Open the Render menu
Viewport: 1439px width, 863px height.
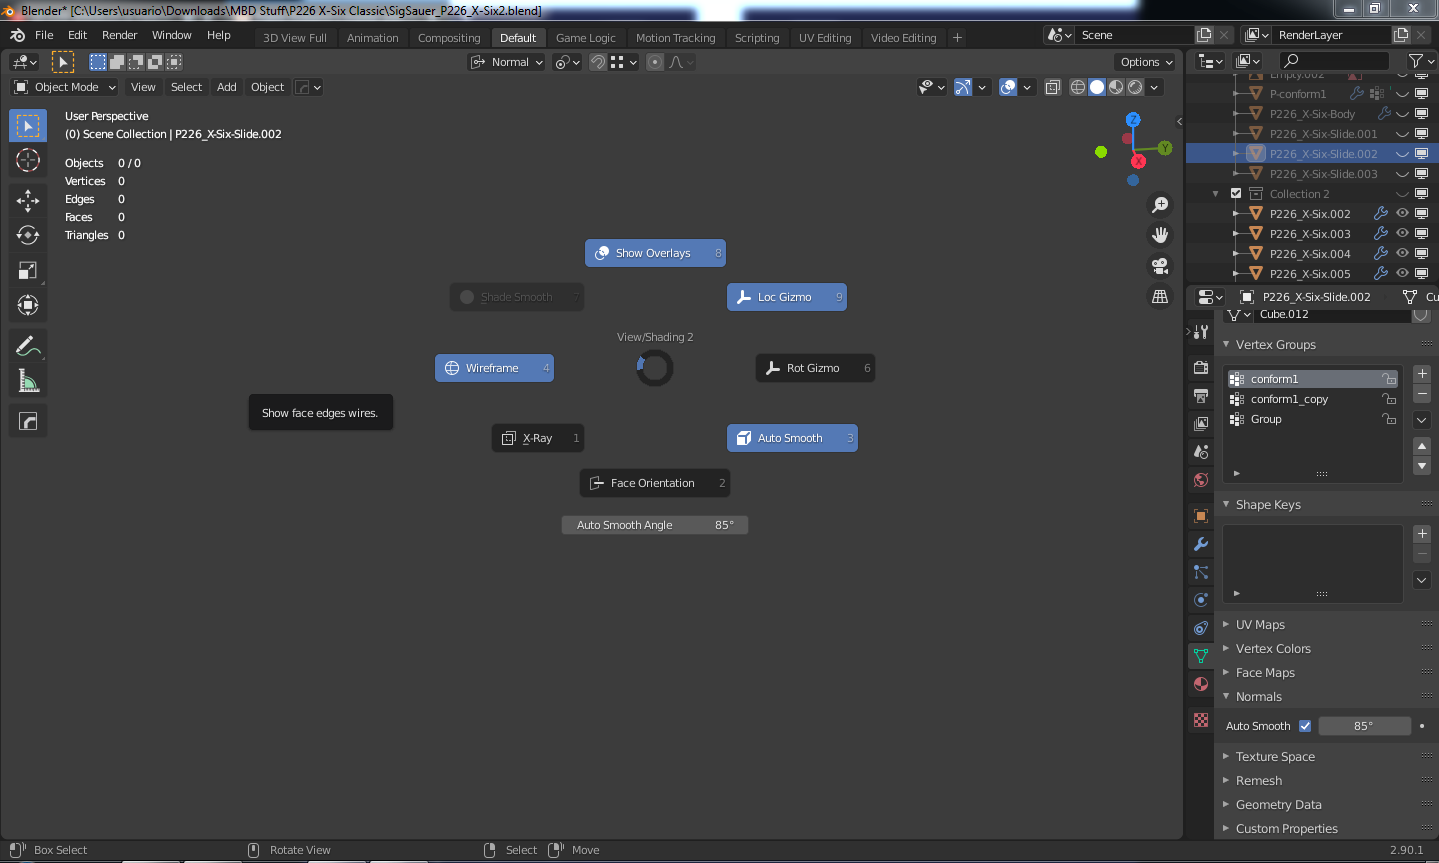[120, 35]
